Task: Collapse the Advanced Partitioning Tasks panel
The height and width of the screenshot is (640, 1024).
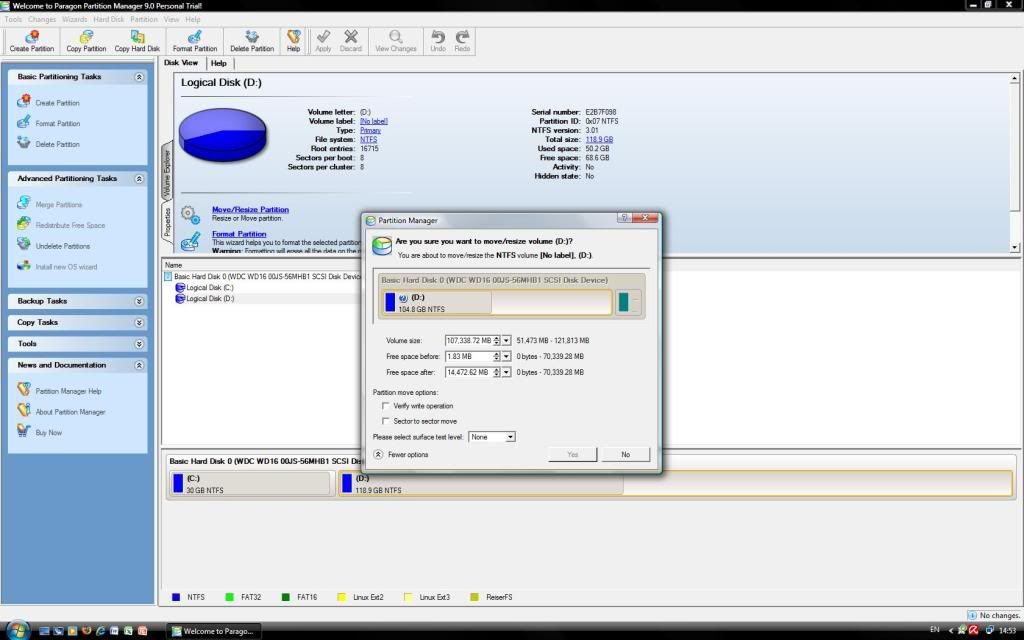Action: 139,178
